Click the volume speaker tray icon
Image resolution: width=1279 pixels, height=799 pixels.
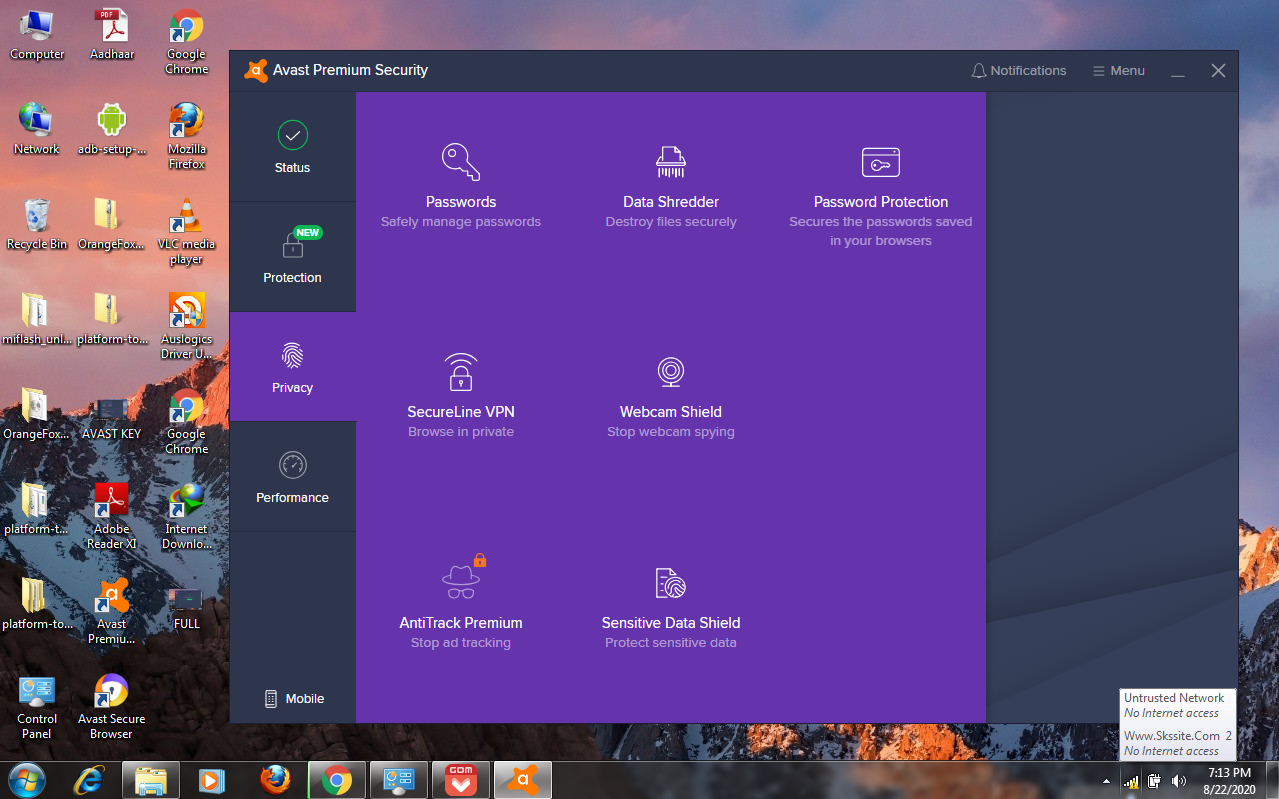(1178, 781)
